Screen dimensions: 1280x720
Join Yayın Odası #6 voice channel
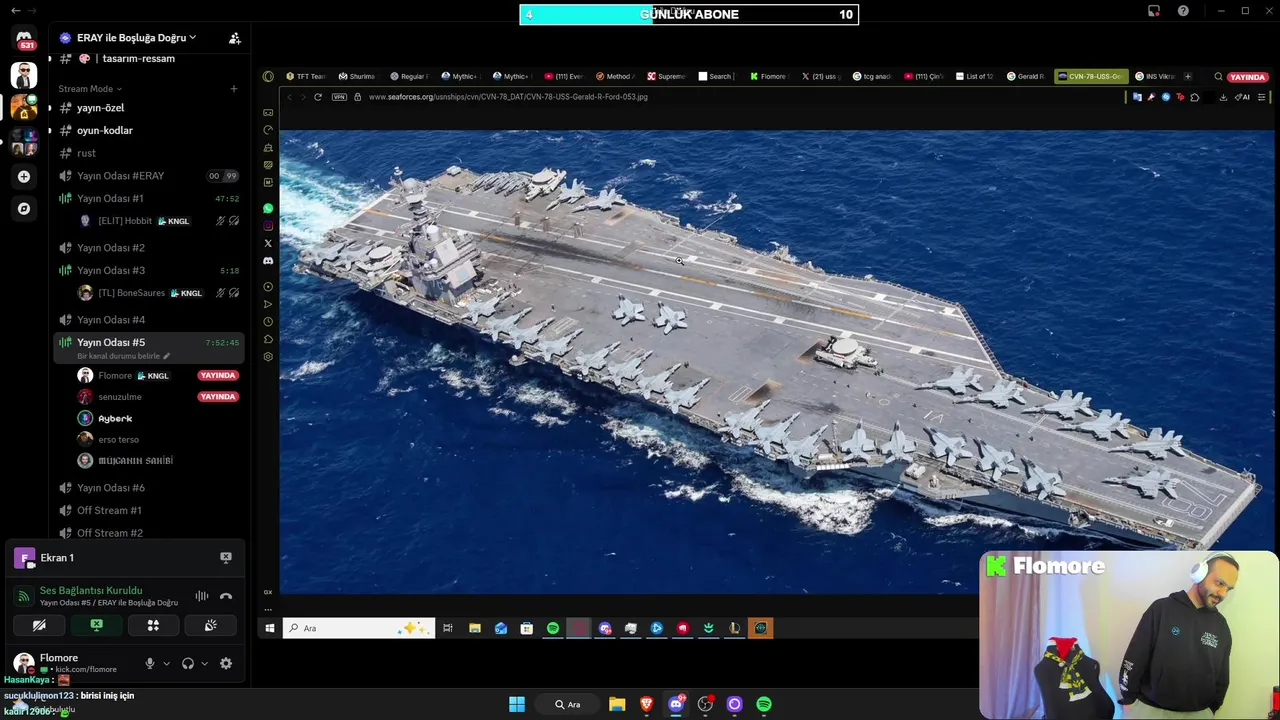149,488
